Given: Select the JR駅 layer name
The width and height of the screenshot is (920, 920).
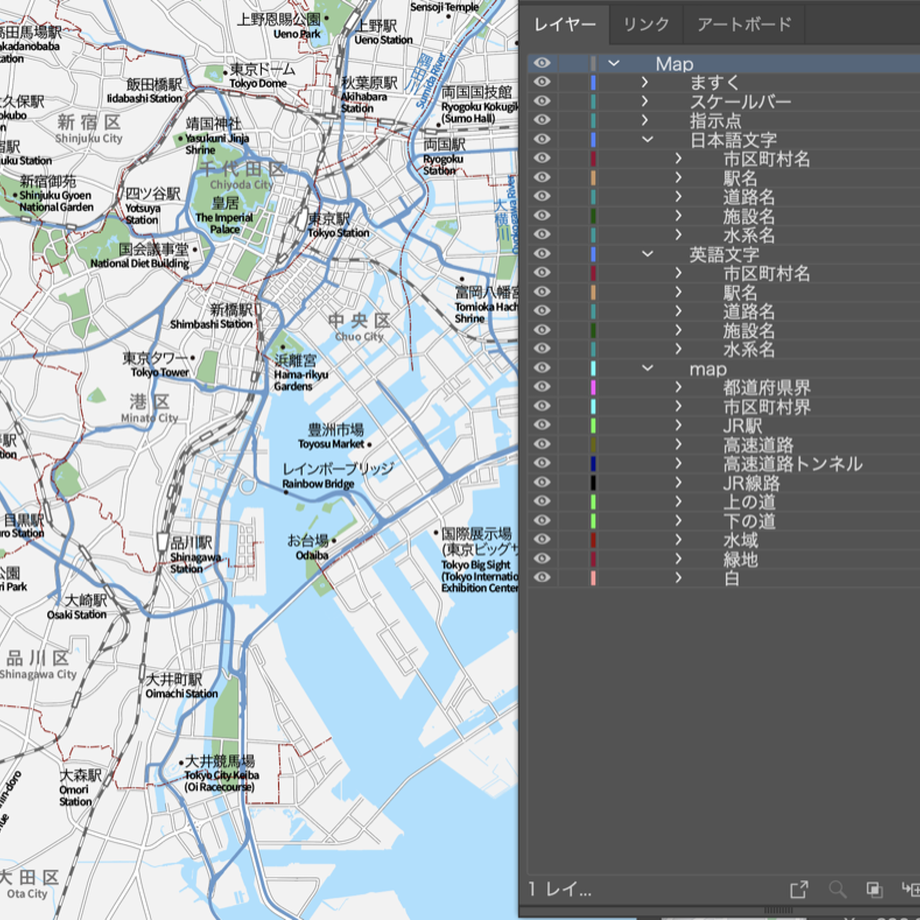Looking at the screenshot, I should (742, 425).
